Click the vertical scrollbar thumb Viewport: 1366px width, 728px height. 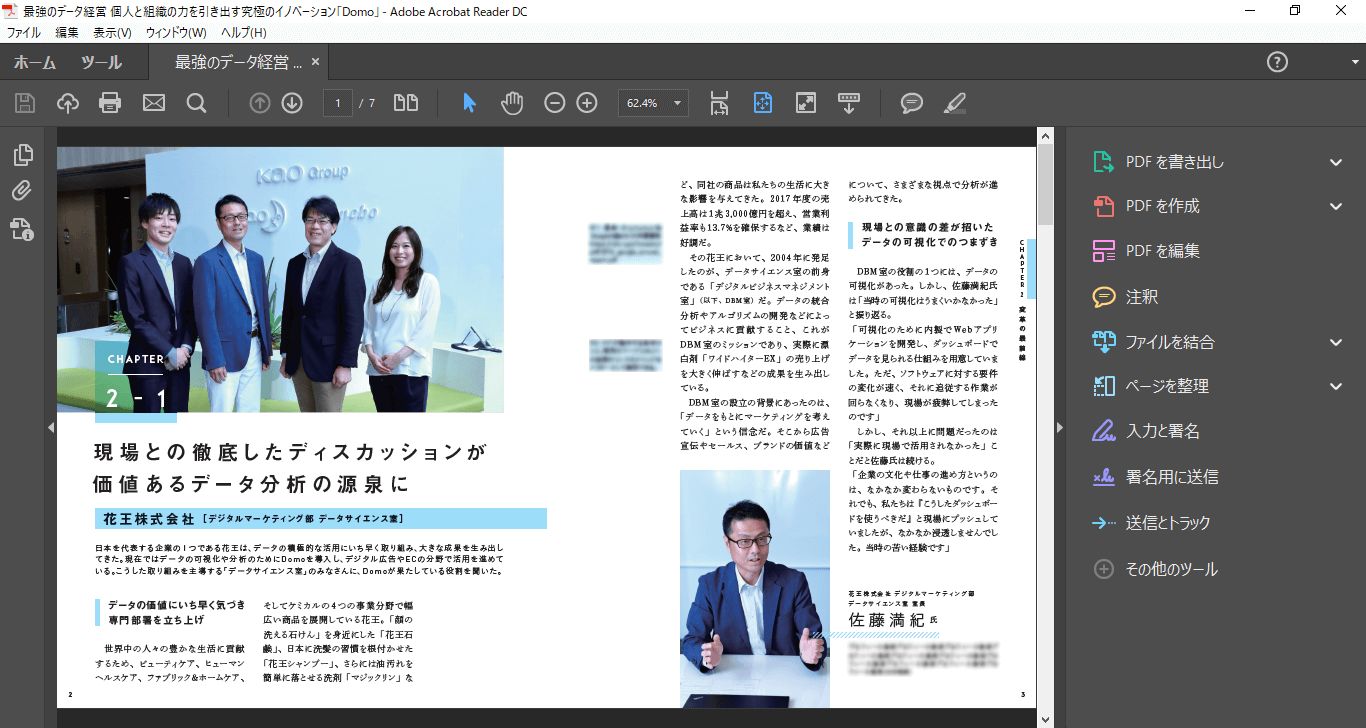pyautogui.click(x=1045, y=183)
